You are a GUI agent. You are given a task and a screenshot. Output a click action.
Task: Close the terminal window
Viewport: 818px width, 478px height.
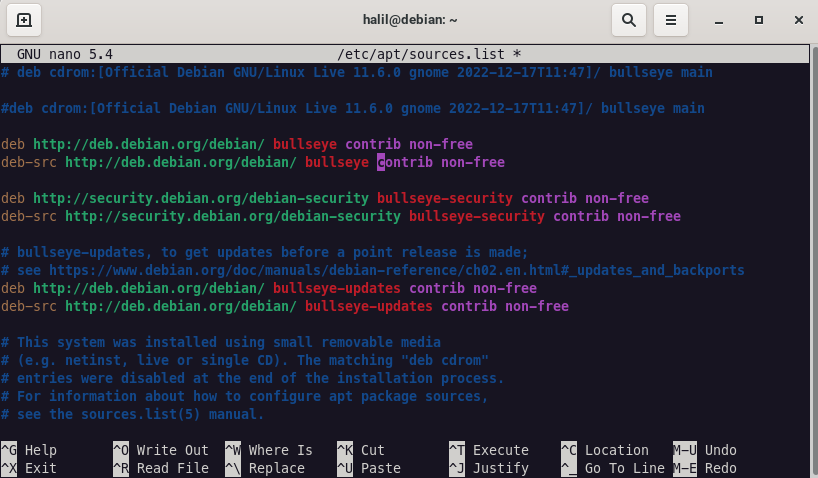[799, 20]
